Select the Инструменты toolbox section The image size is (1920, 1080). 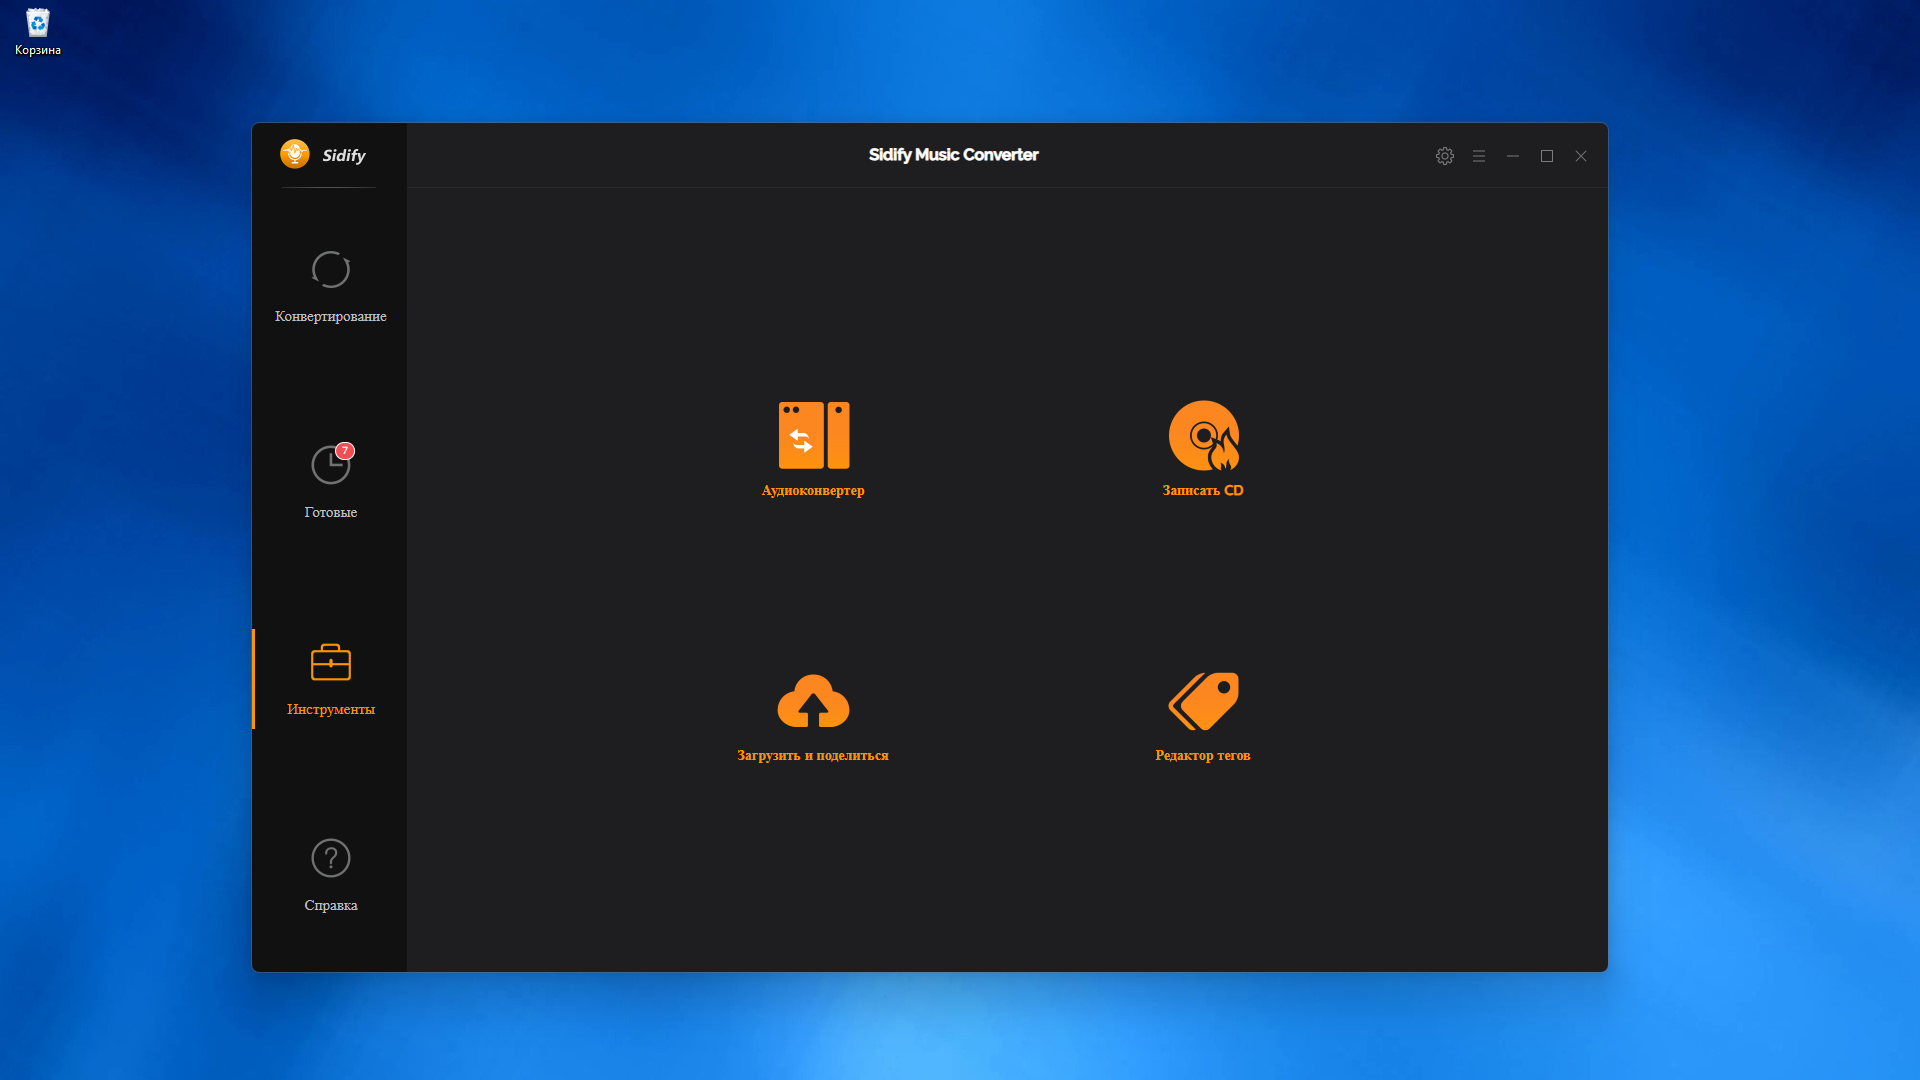click(330, 679)
